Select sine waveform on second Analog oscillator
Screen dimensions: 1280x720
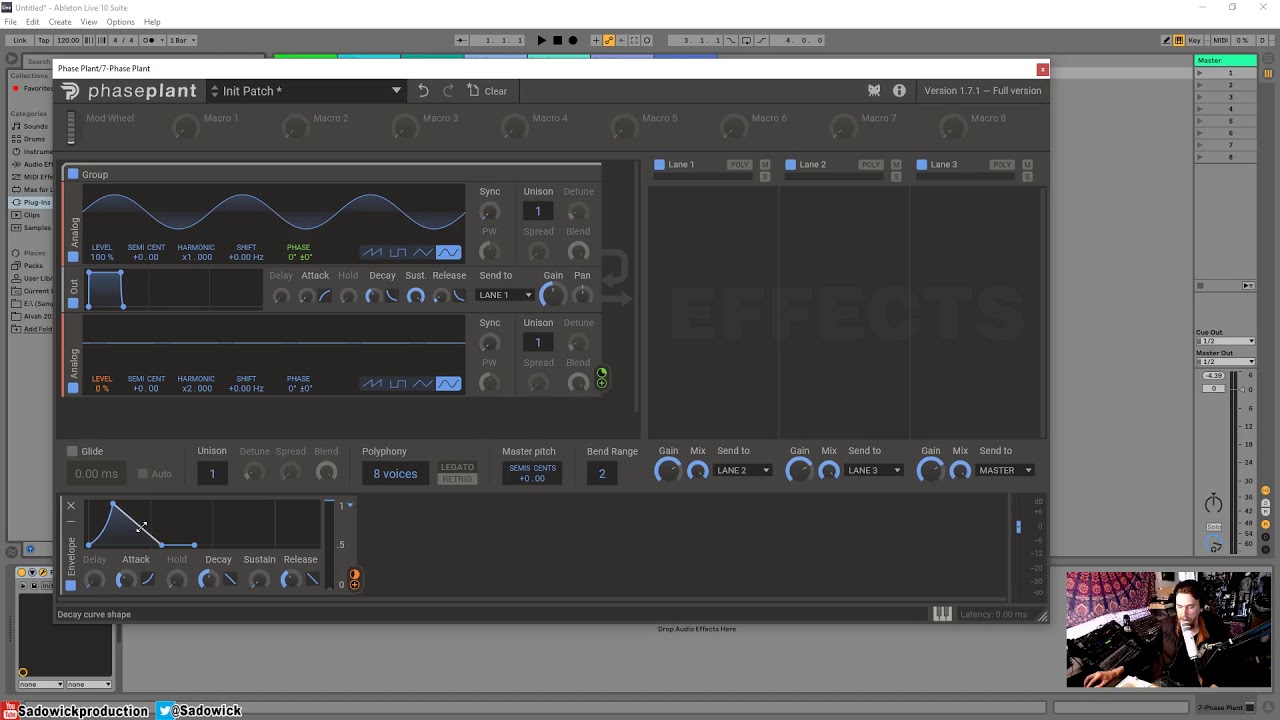448,384
